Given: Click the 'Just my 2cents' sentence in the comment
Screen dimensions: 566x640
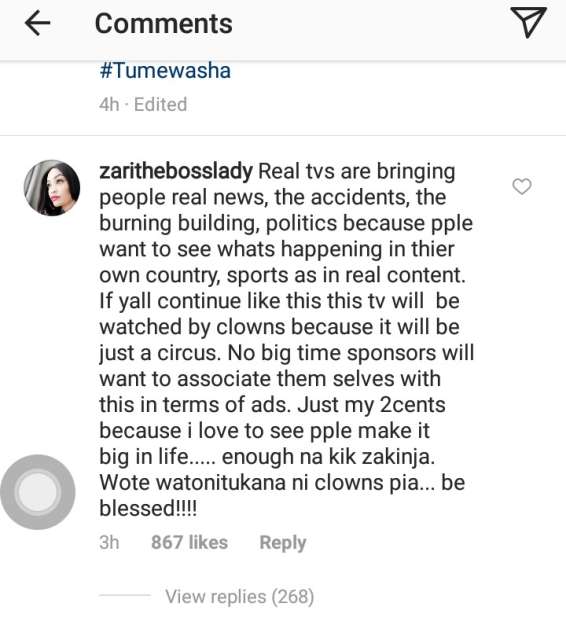Looking at the screenshot, I should click(371, 405).
